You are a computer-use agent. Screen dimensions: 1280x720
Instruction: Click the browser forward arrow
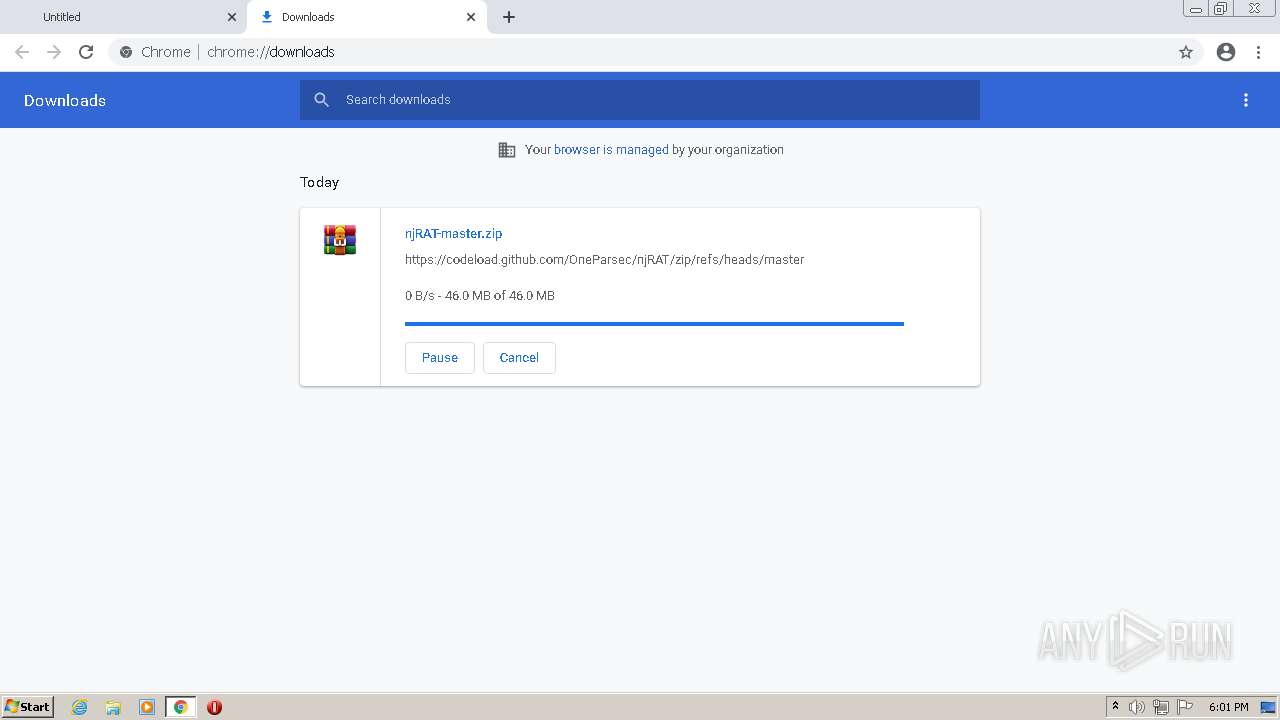(x=54, y=52)
